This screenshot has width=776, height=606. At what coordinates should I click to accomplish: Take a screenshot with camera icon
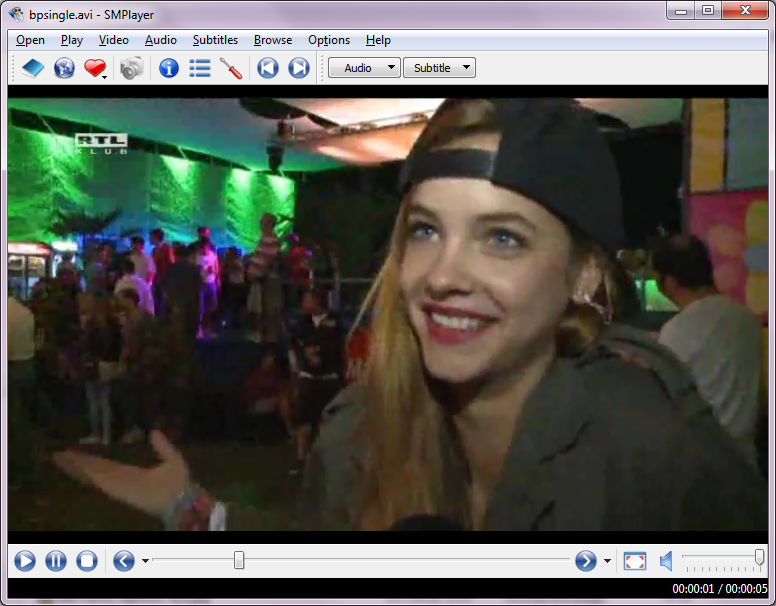132,68
